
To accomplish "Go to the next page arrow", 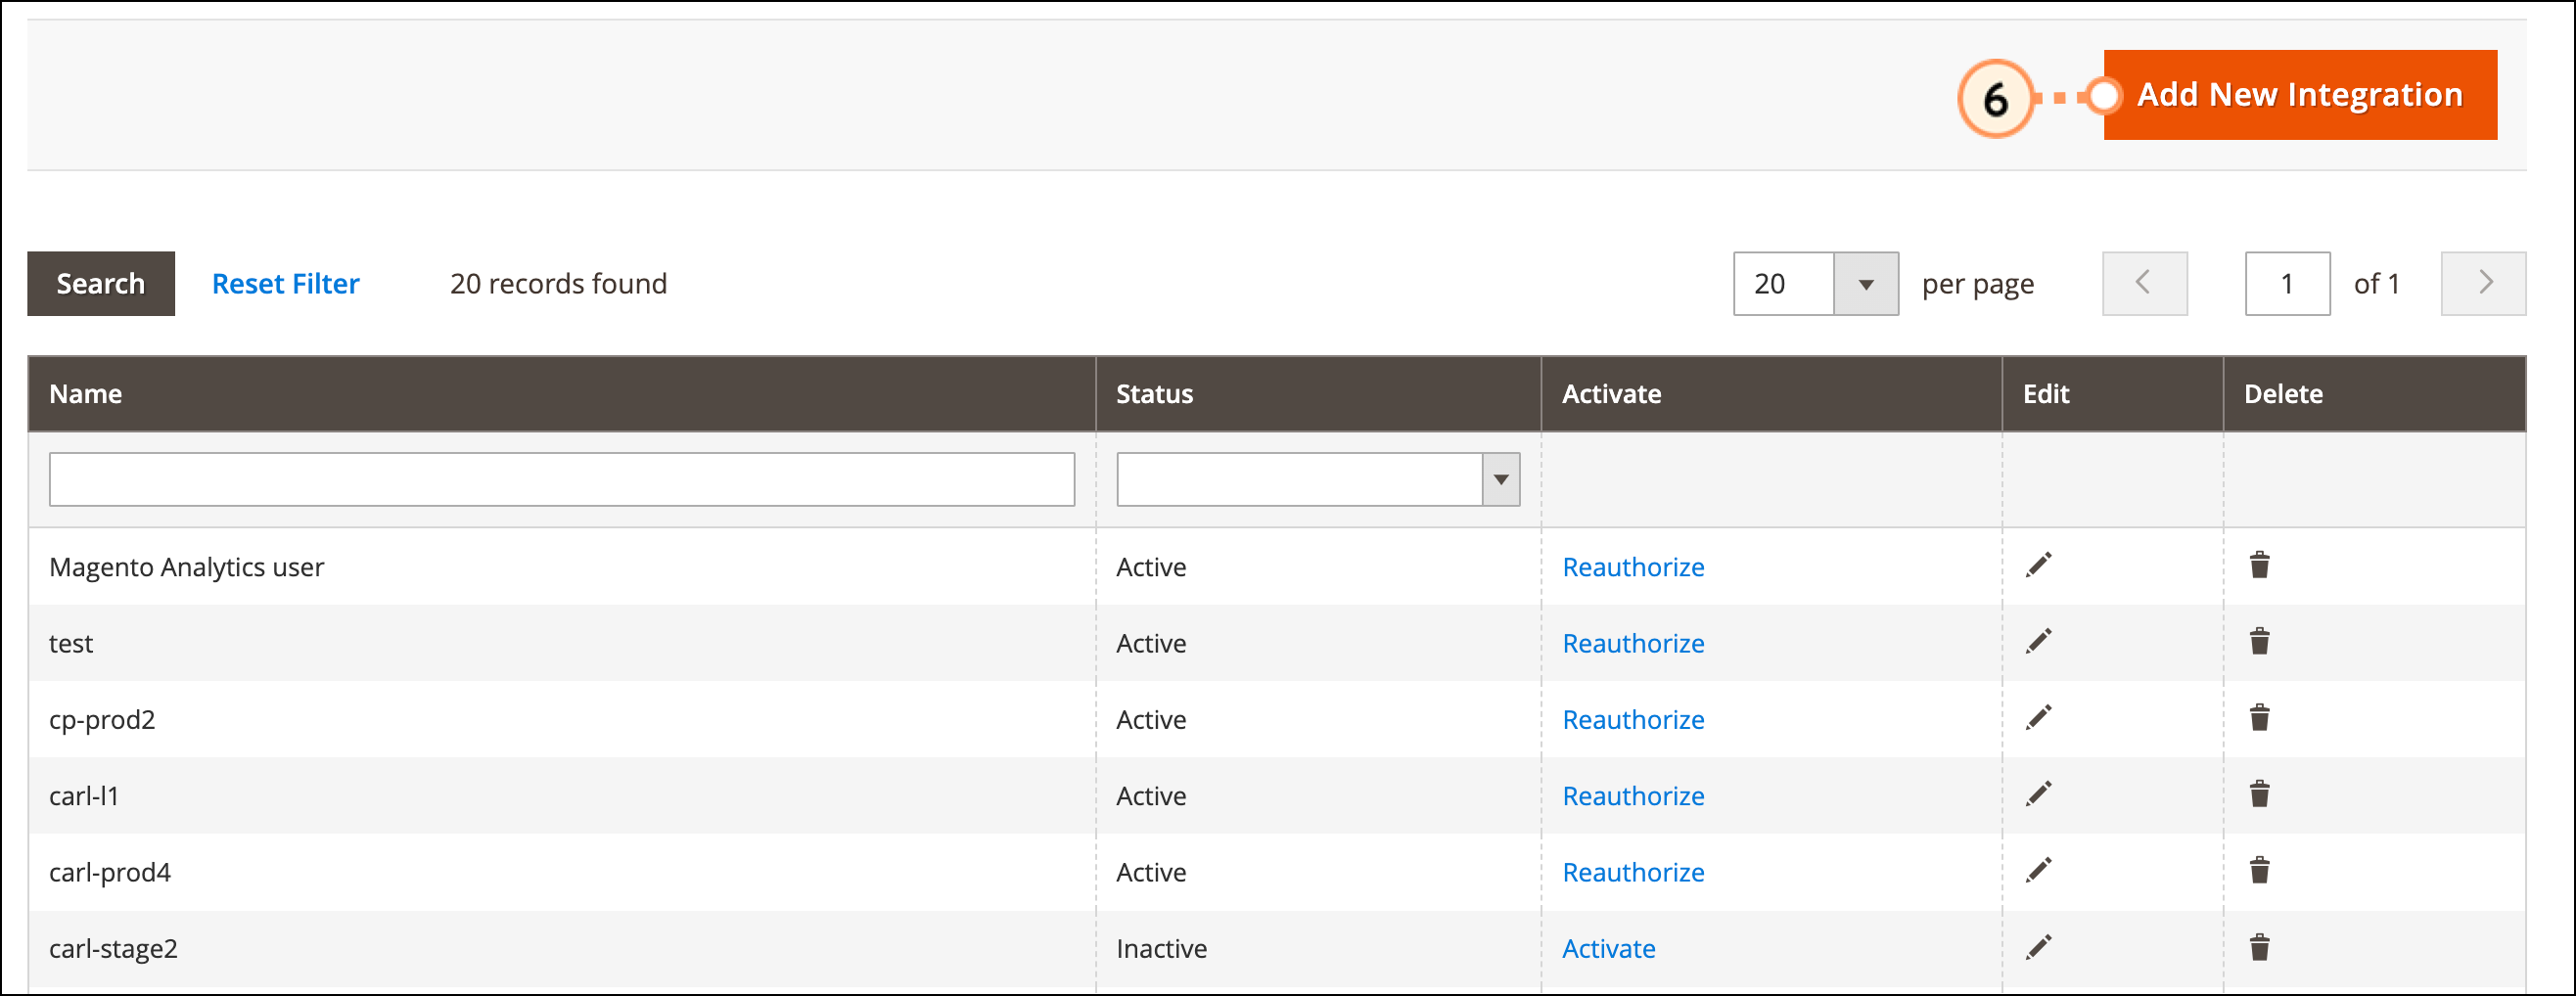I will (x=2483, y=283).
